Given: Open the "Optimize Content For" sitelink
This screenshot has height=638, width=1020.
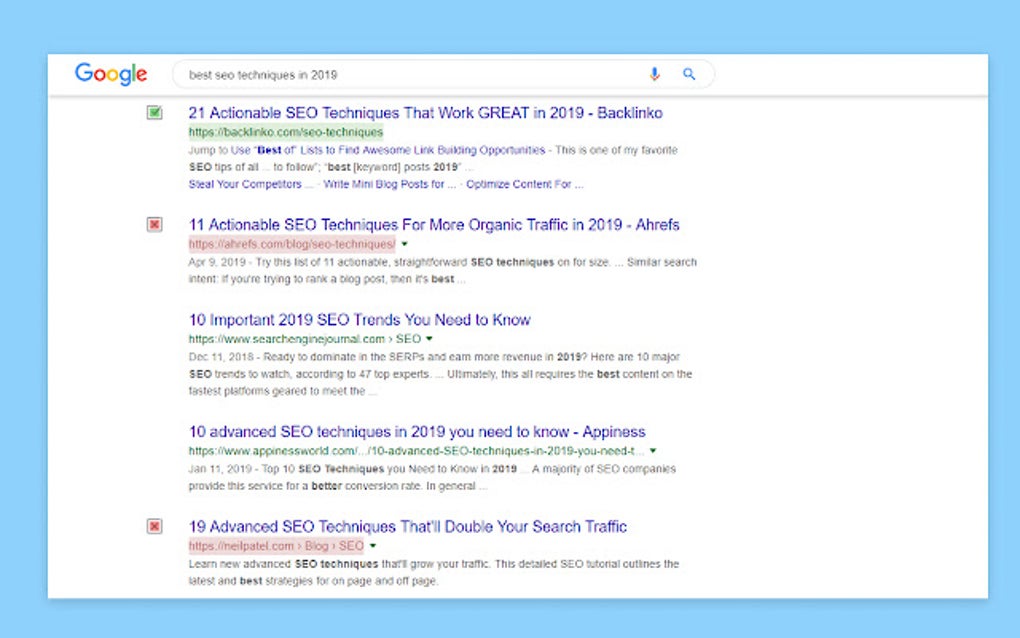Looking at the screenshot, I should pyautogui.click(x=524, y=184).
